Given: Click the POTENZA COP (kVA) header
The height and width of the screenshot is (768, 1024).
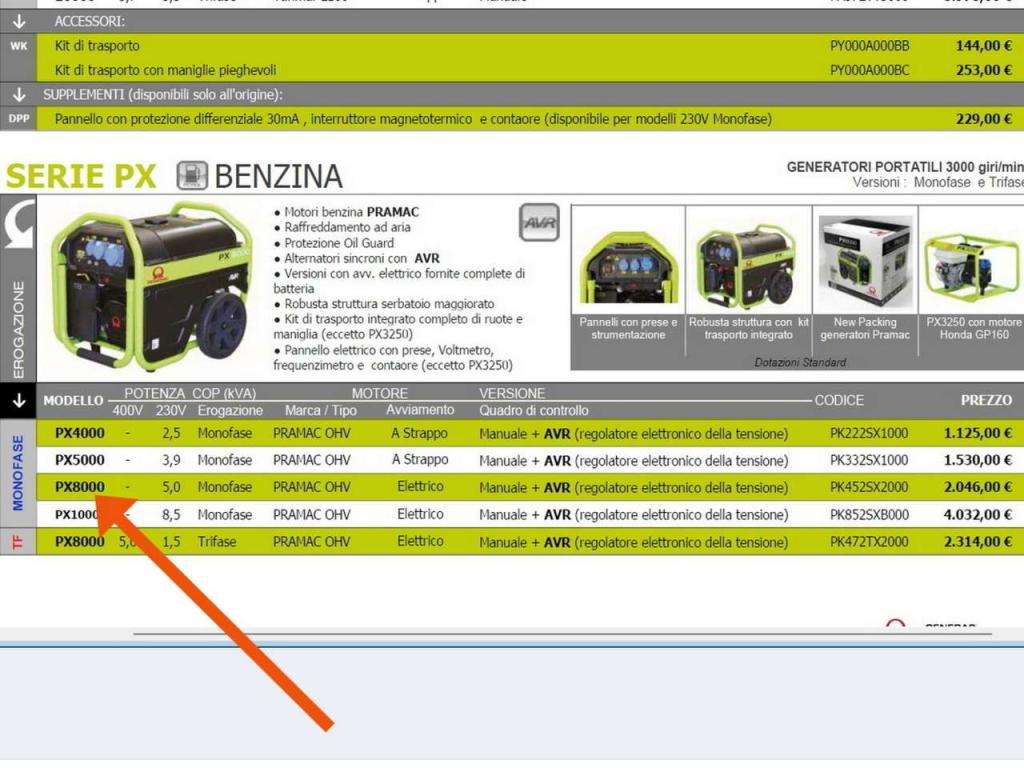Looking at the screenshot, I should 190,393.
